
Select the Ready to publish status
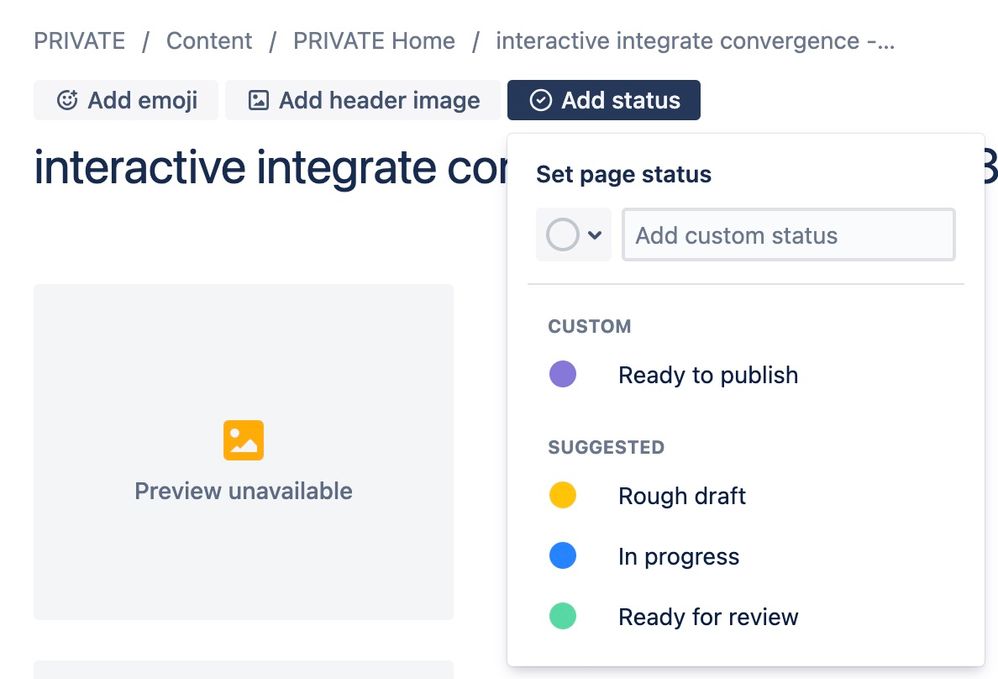708,375
